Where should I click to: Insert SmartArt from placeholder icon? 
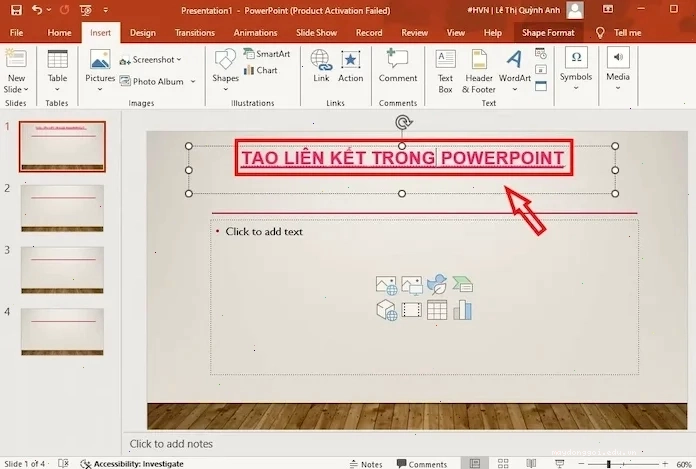pos(463,284)
